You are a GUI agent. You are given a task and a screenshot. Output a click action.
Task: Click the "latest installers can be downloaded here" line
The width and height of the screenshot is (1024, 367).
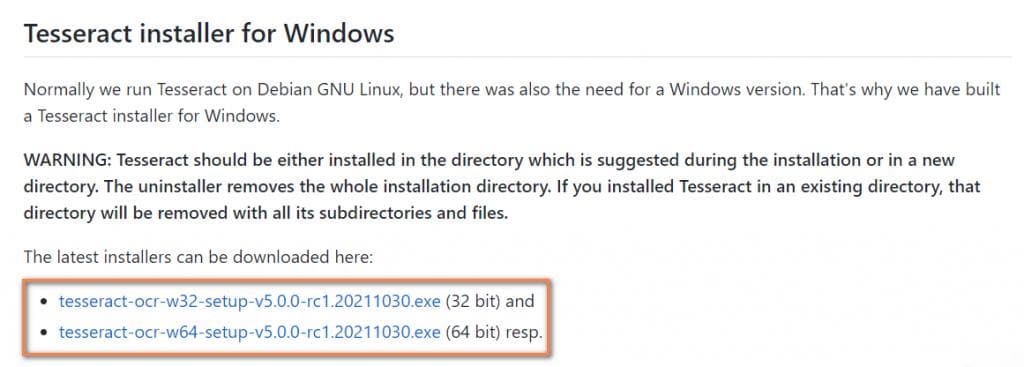tap(198, 257)
